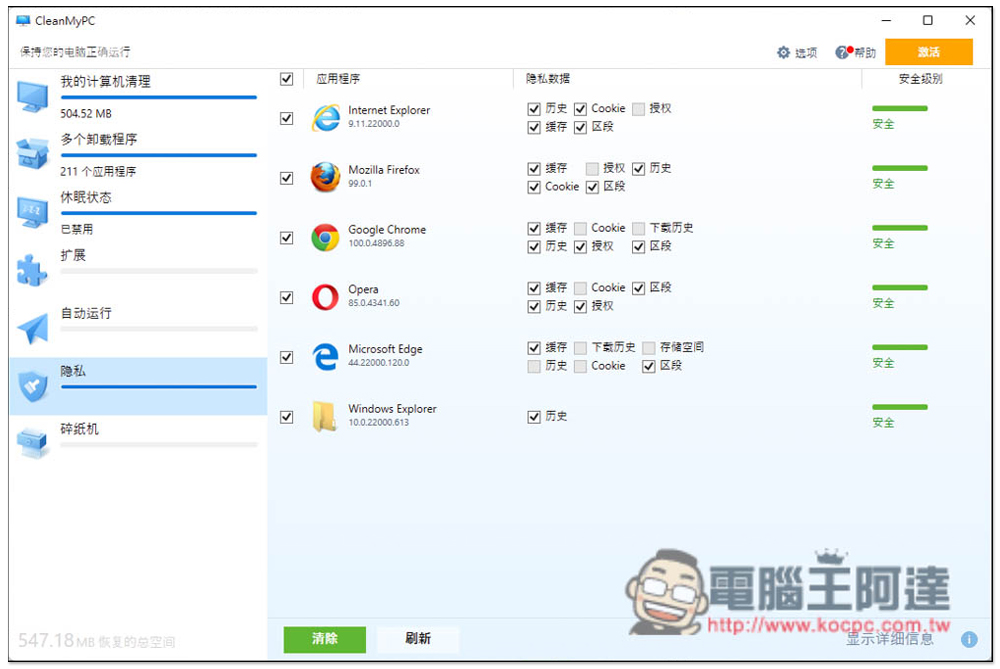
Task: Click the Opera browser icon
Action: [325, 297]
